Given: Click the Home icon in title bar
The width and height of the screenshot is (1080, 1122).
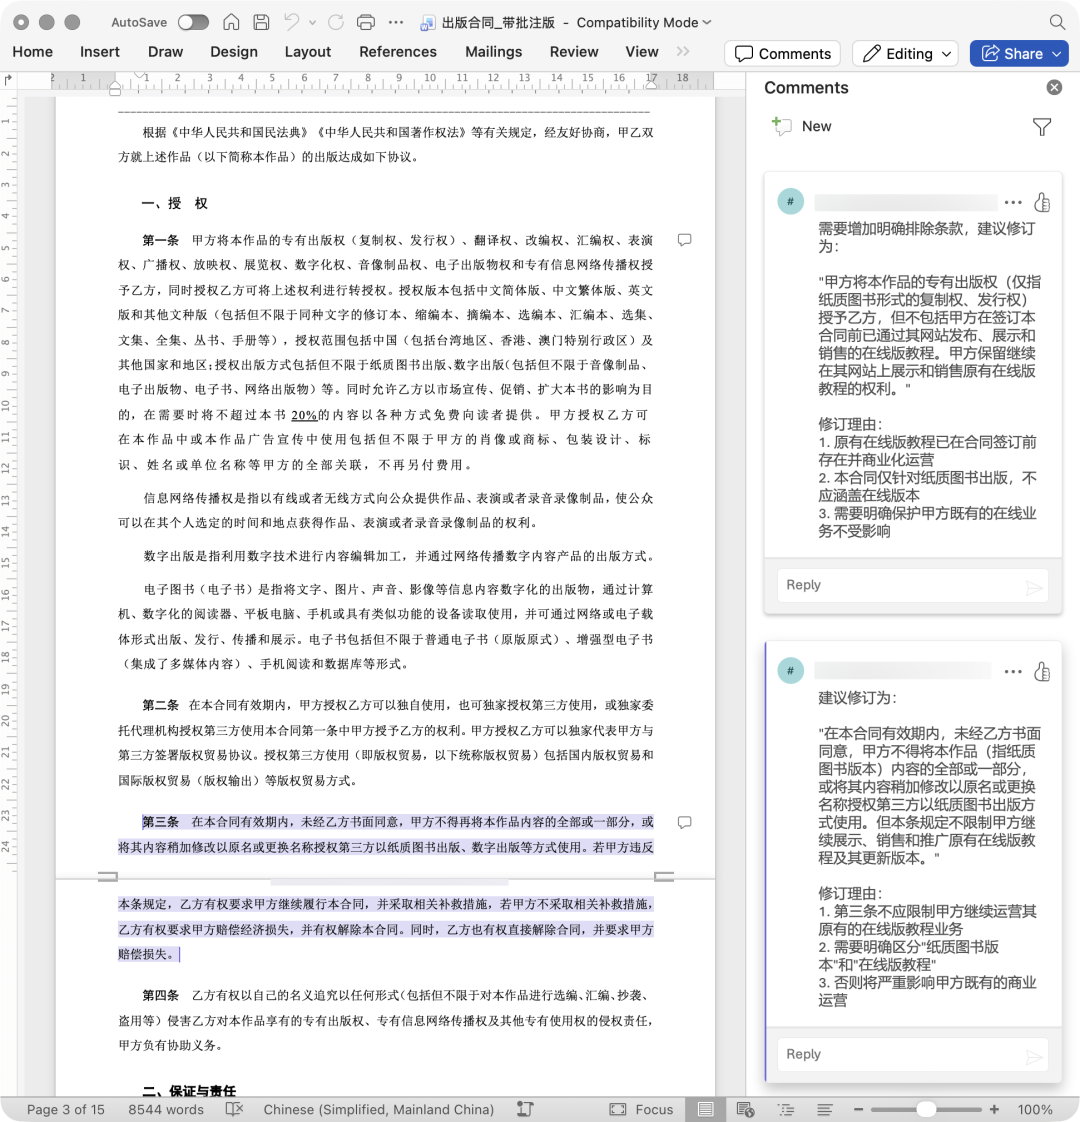Looking at the screenshot, I should click(231, 22).
